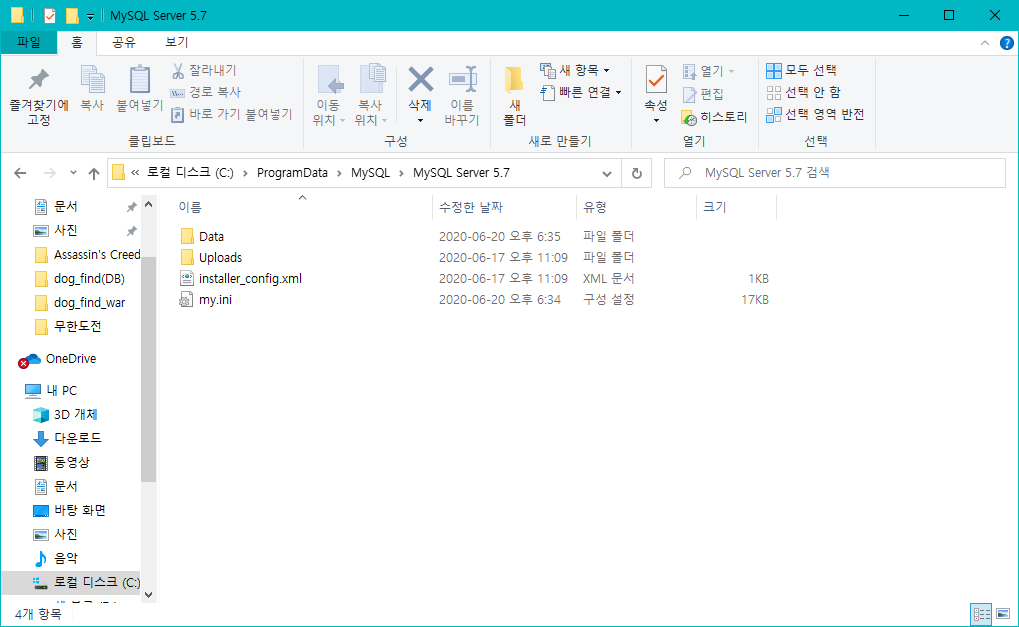
Task: Click 경로 복사 in ribbon
Action: pos(205,92)
